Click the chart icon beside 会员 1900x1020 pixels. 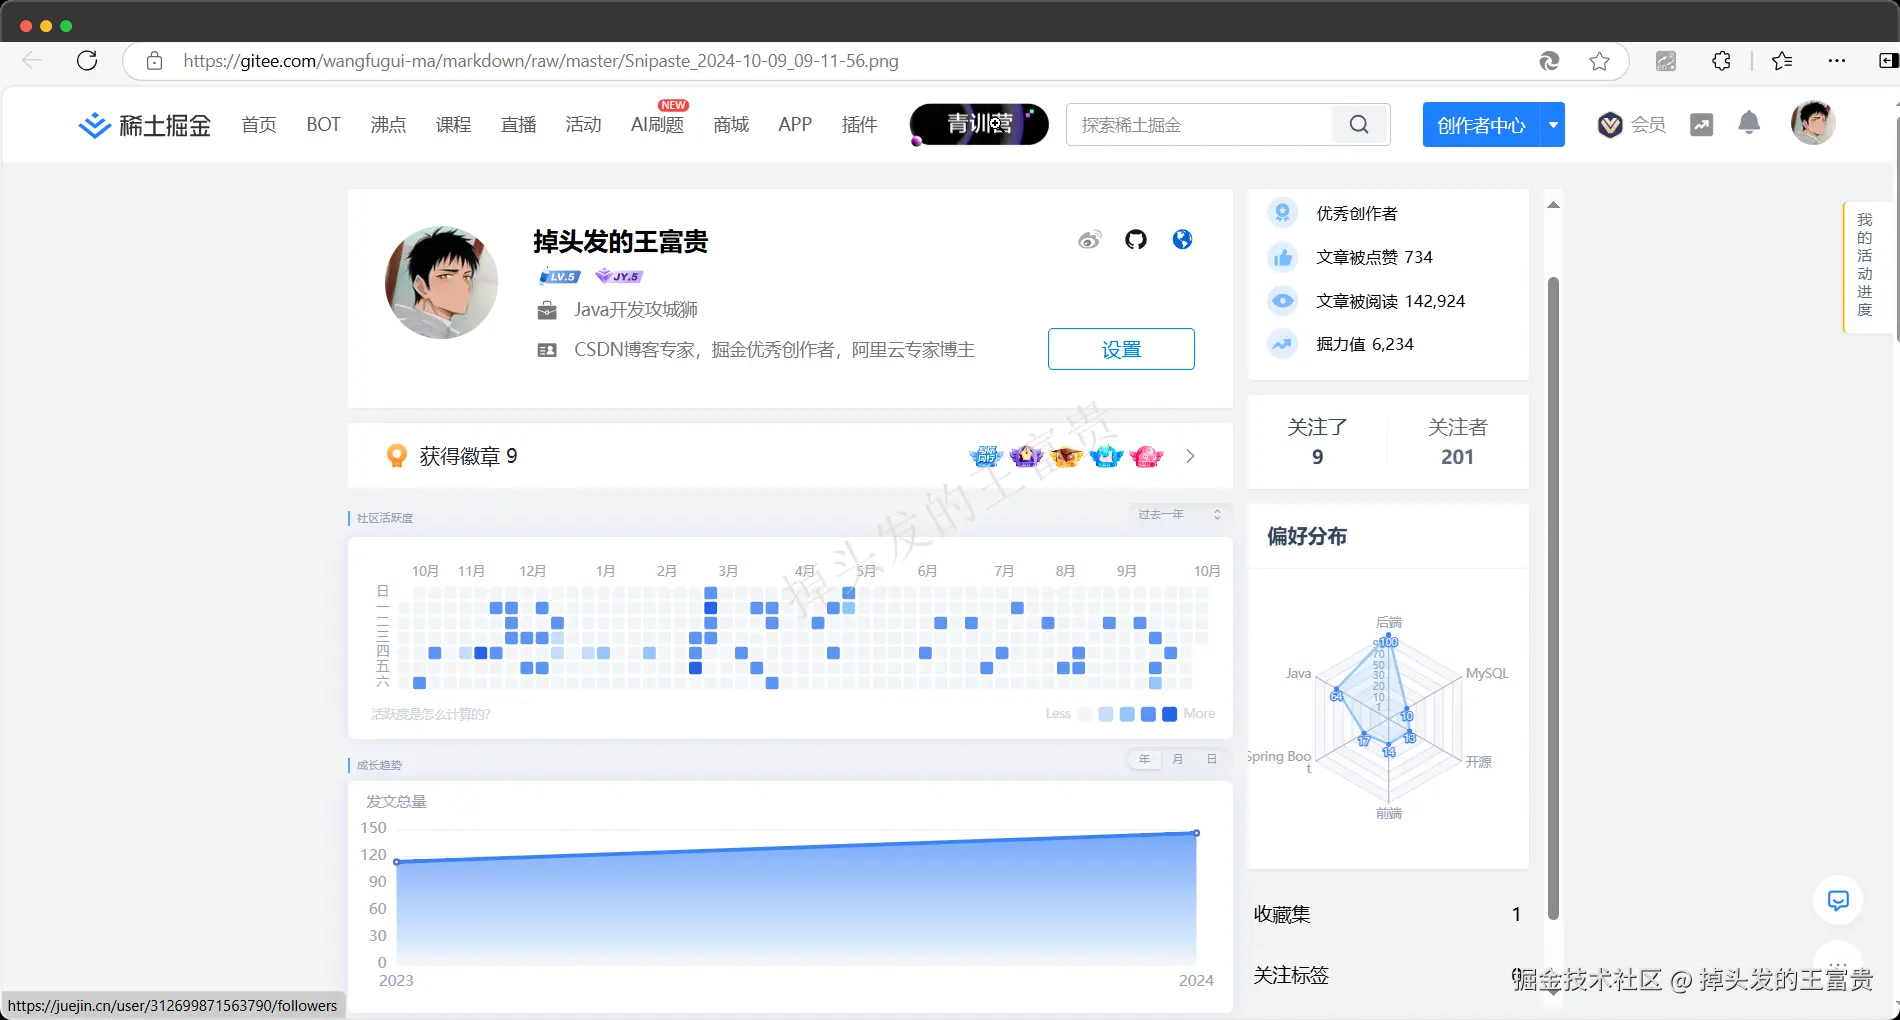click(1701, 125)
